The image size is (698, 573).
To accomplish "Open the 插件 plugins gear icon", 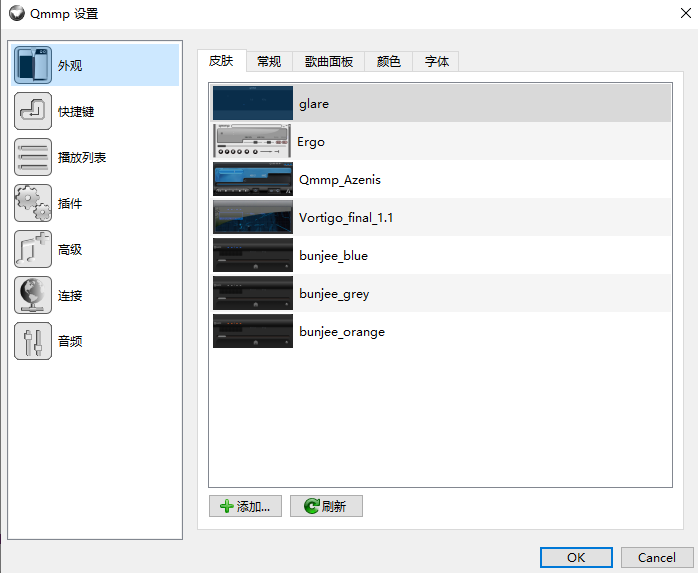I will pos(33,203).
